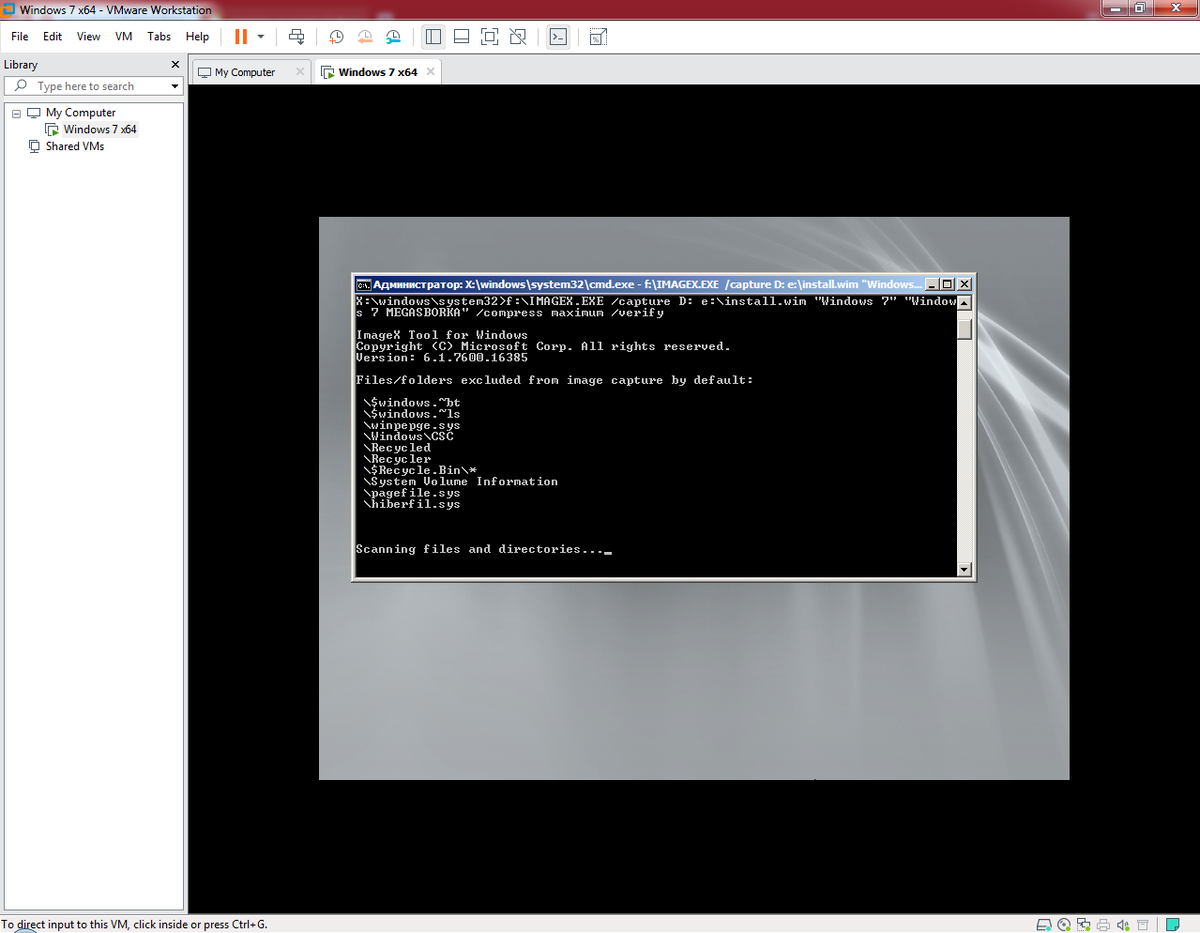
Task: Open the View menu
Action: (88, 36)
